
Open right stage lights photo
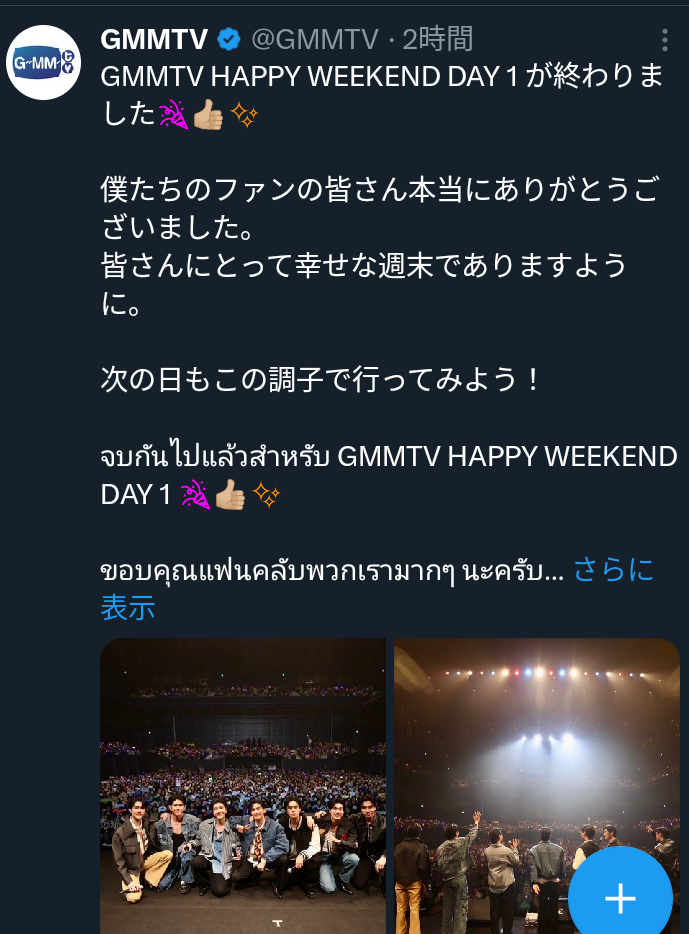click(537, 786)
